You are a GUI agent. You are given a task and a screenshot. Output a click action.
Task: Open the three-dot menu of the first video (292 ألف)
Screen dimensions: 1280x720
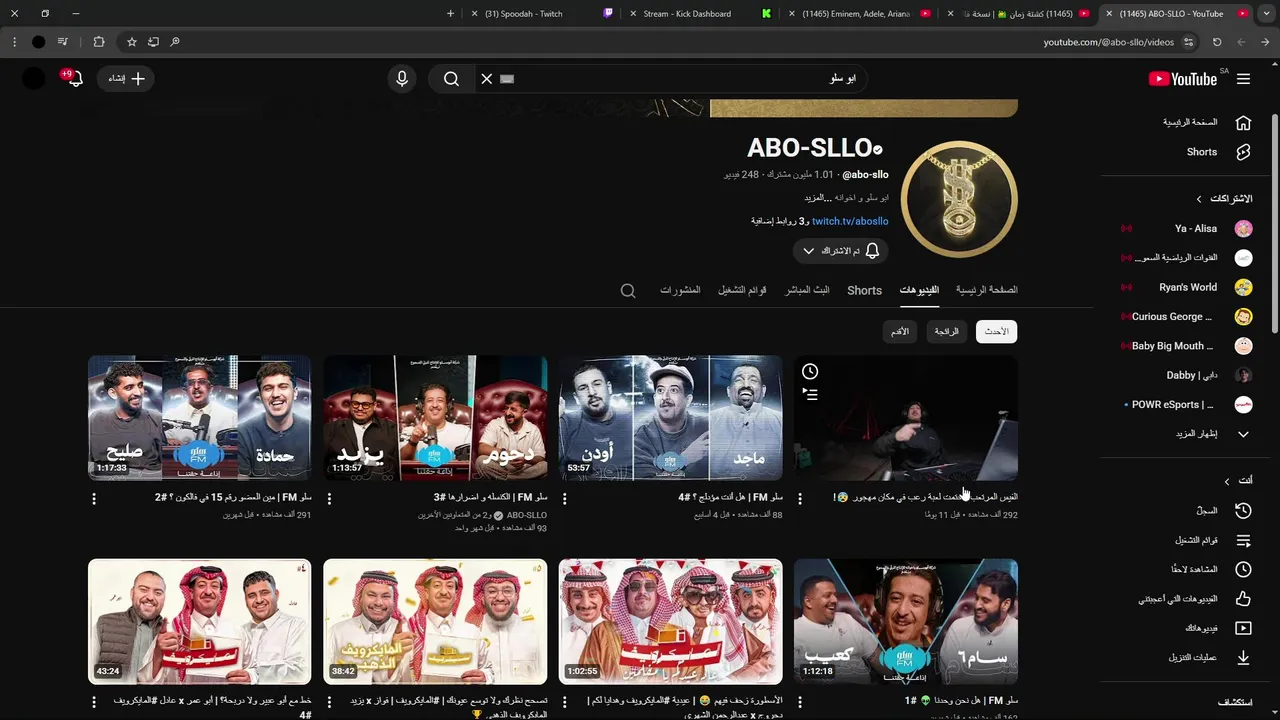pos(800,498)
